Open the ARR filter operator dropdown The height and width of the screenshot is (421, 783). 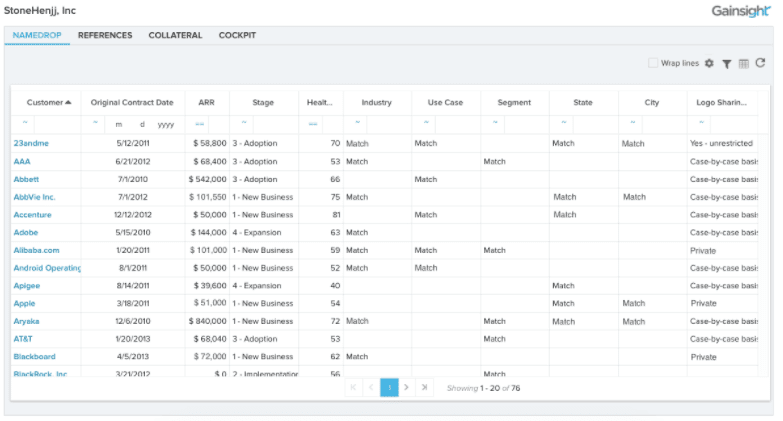point(200,124)
